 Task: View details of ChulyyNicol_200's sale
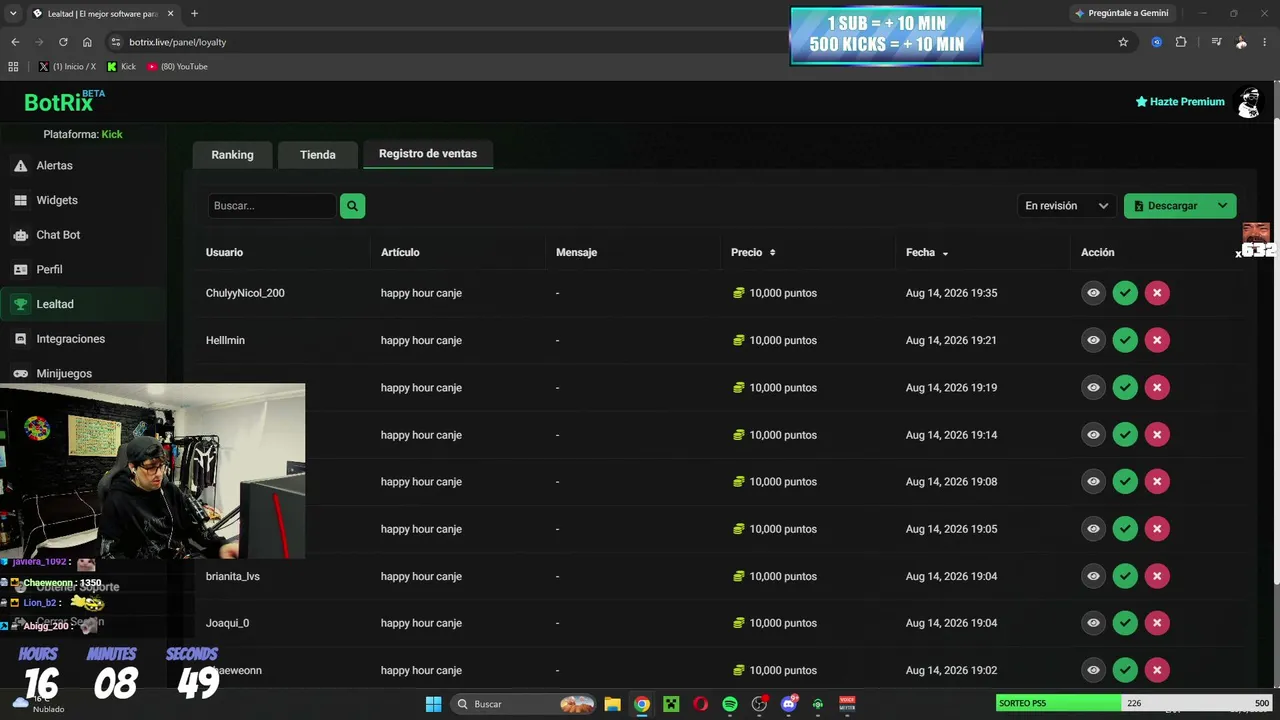click(1093, 293)
